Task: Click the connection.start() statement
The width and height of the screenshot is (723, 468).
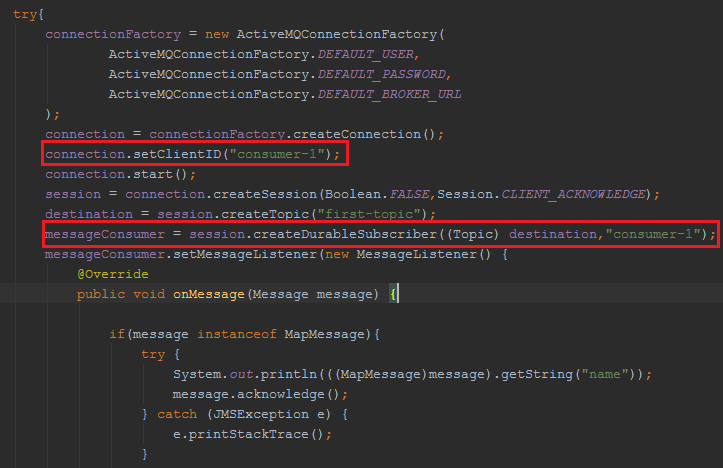Action: coord(120,174)
